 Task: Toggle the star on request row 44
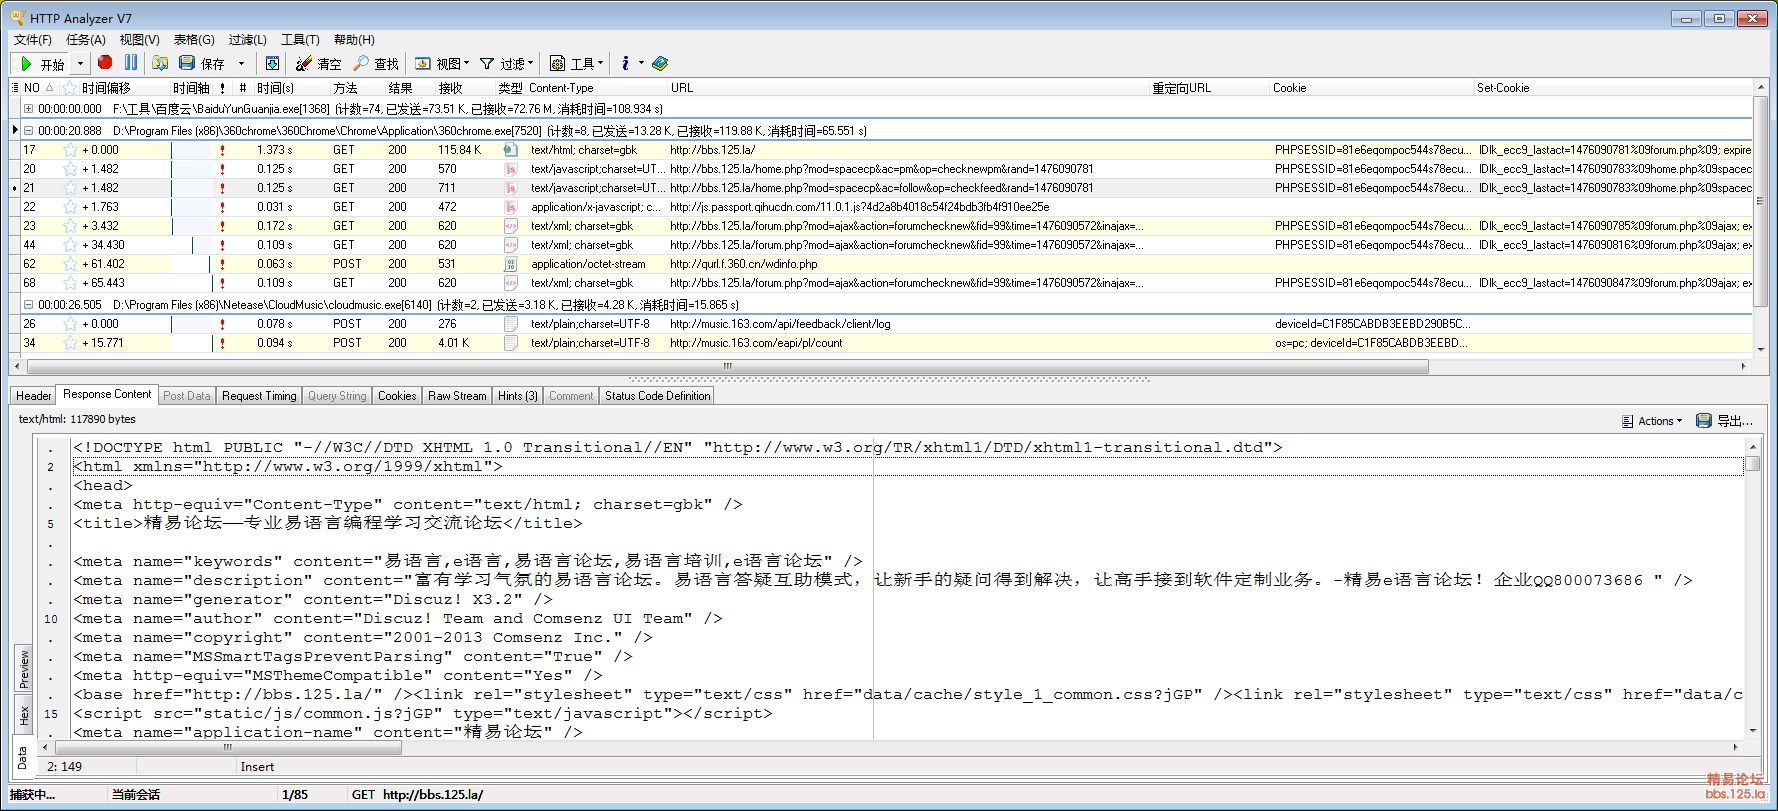70,245
